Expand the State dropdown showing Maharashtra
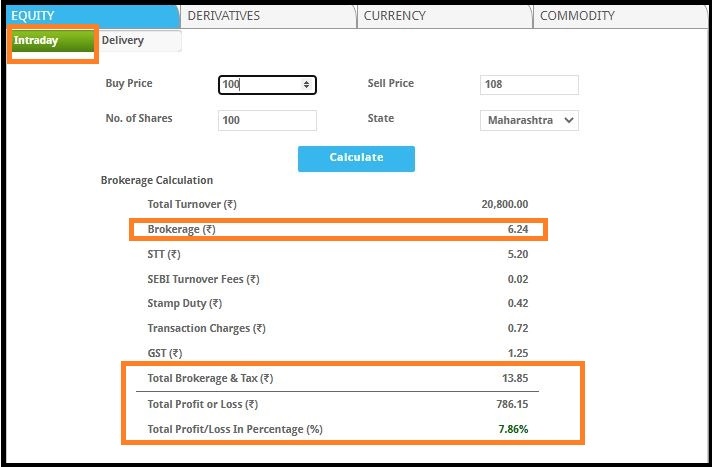 tap(529, 120)
